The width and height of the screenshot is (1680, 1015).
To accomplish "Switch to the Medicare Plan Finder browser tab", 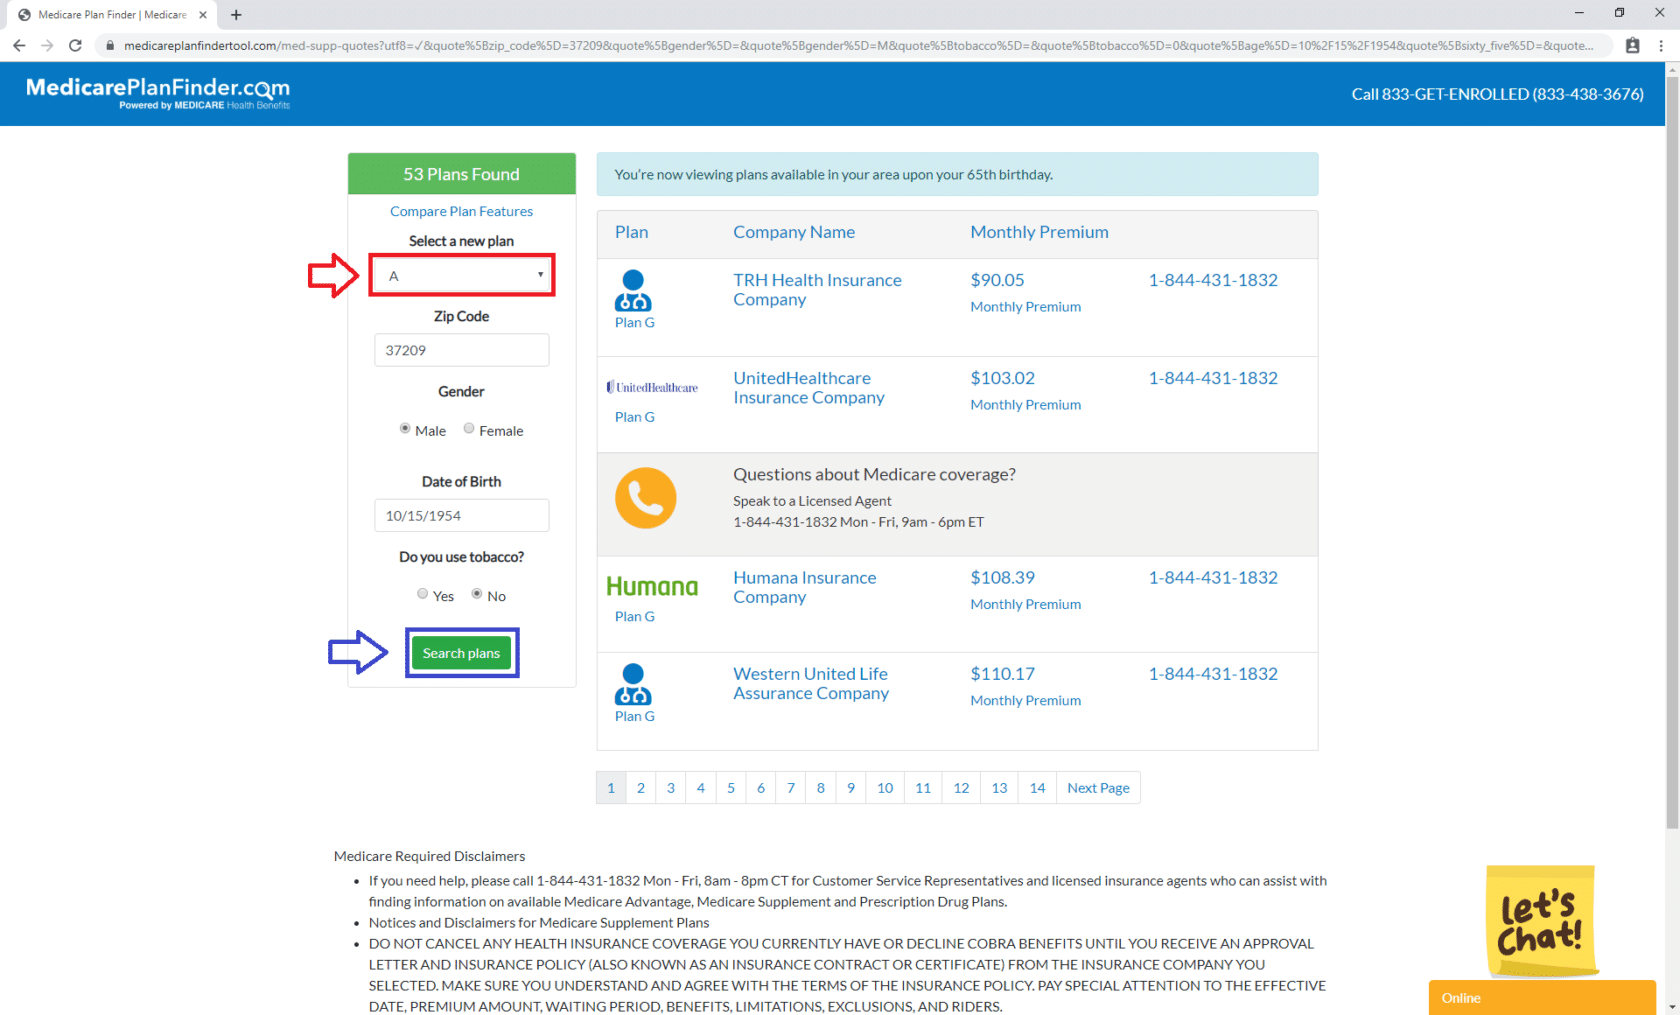I will (x=110, y=15).
